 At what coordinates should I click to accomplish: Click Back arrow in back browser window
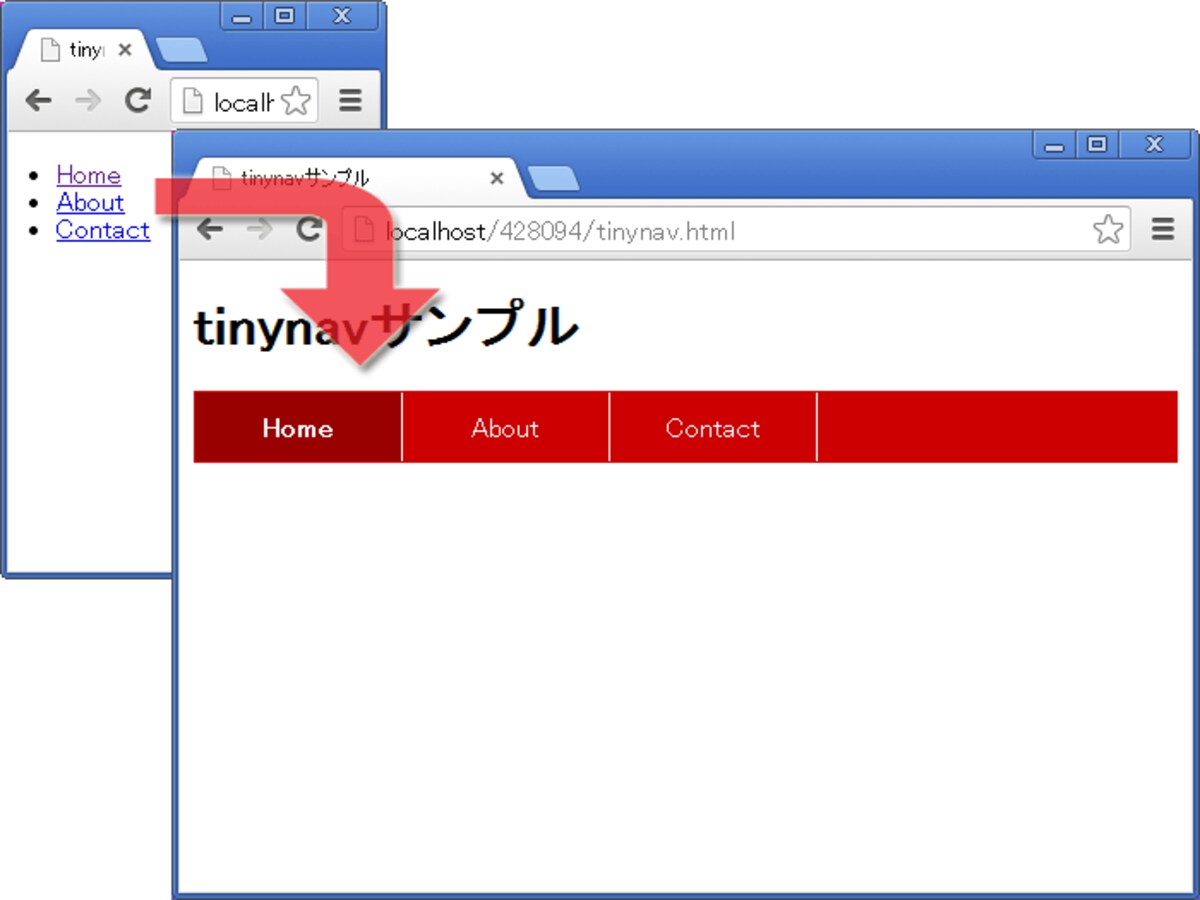pos(38,100)
